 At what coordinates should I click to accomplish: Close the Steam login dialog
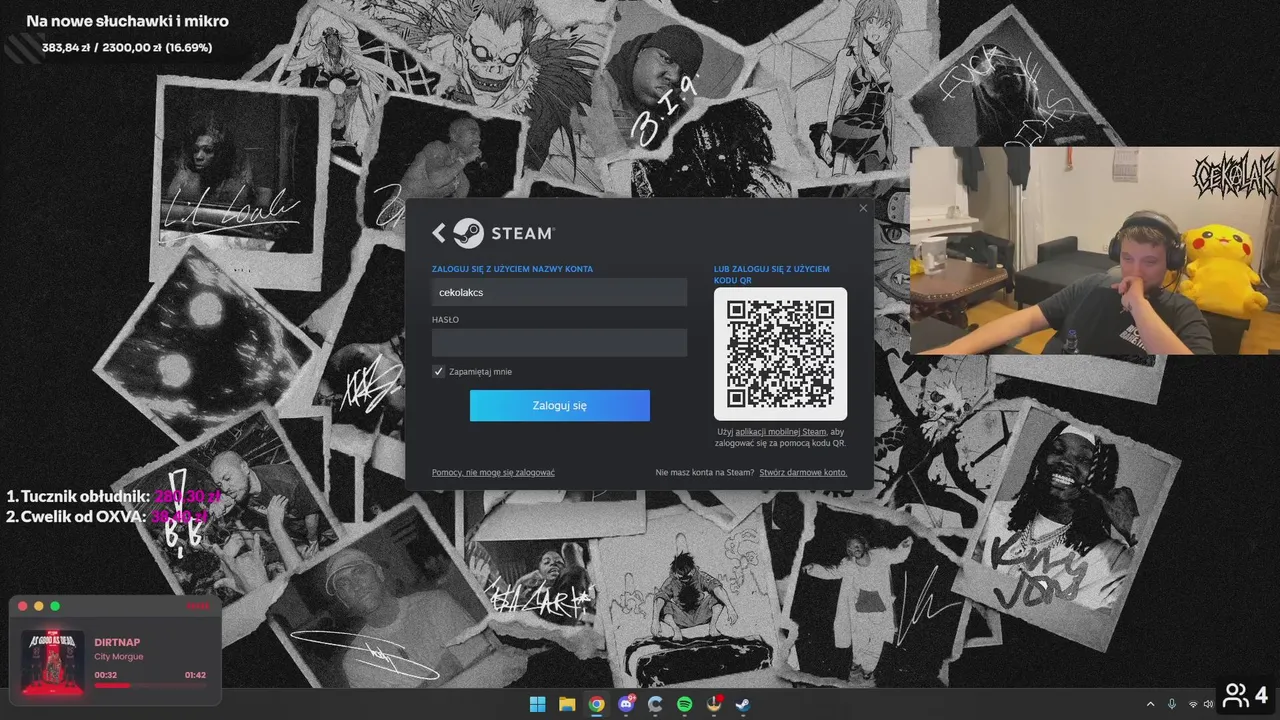click(863, 208)
